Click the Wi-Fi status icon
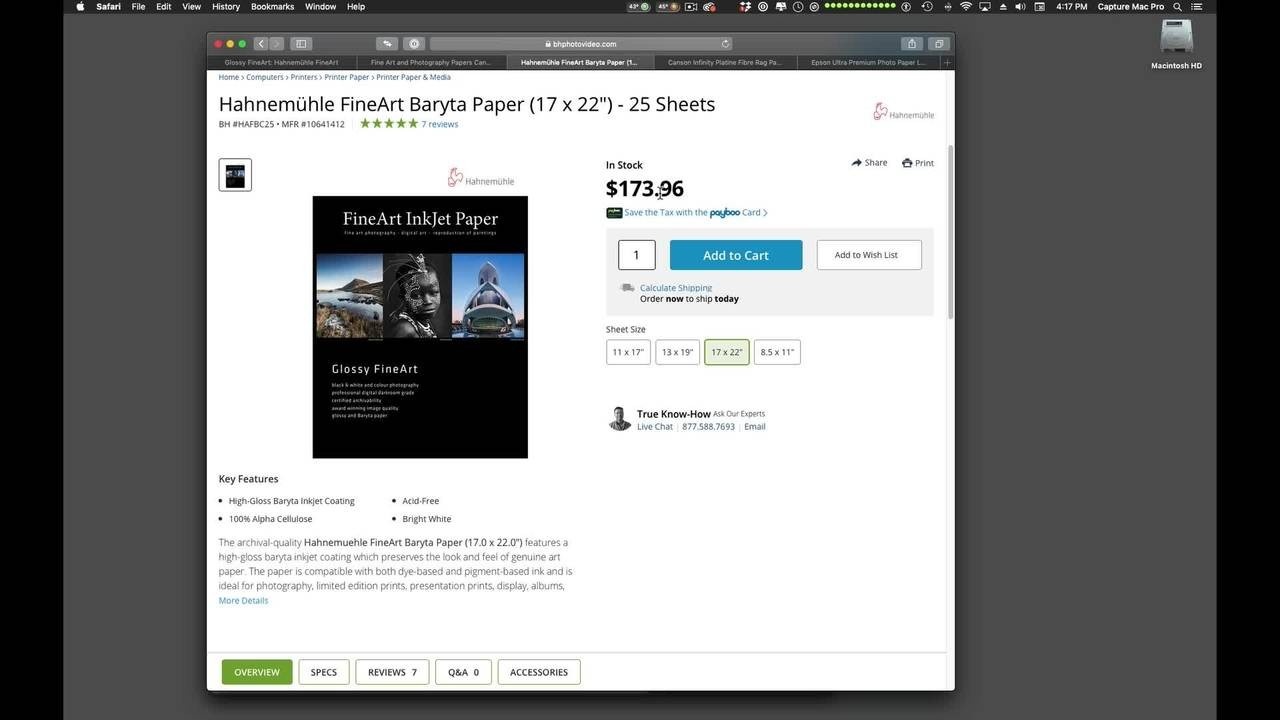 (x=965, y=6)
